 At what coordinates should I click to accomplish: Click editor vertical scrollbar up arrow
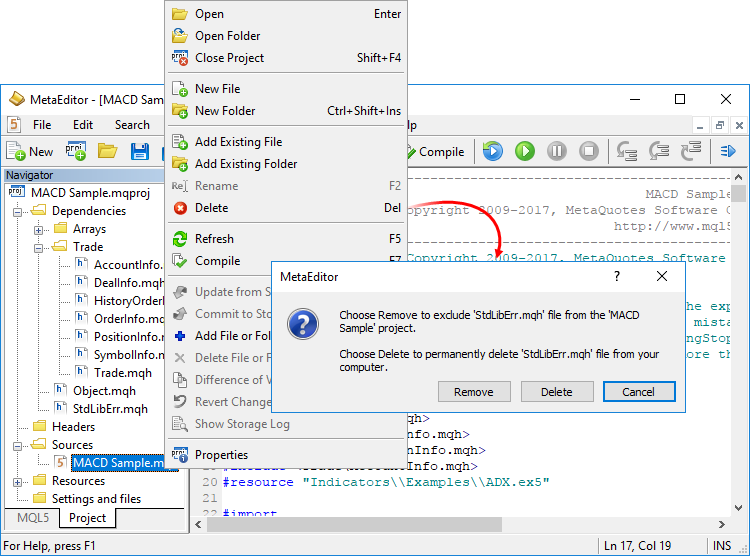click(739, 177)
